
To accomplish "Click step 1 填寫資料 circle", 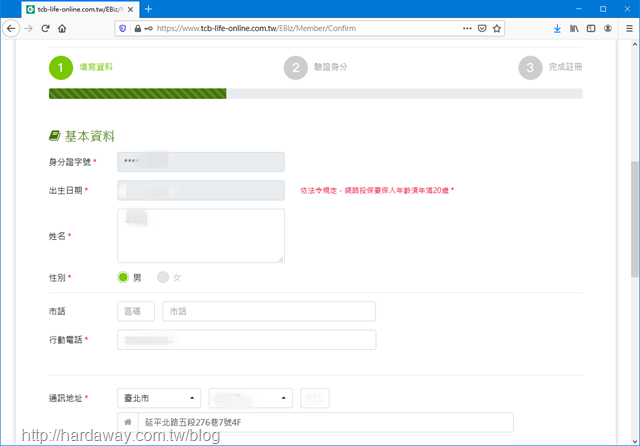I will pos(61,68).
